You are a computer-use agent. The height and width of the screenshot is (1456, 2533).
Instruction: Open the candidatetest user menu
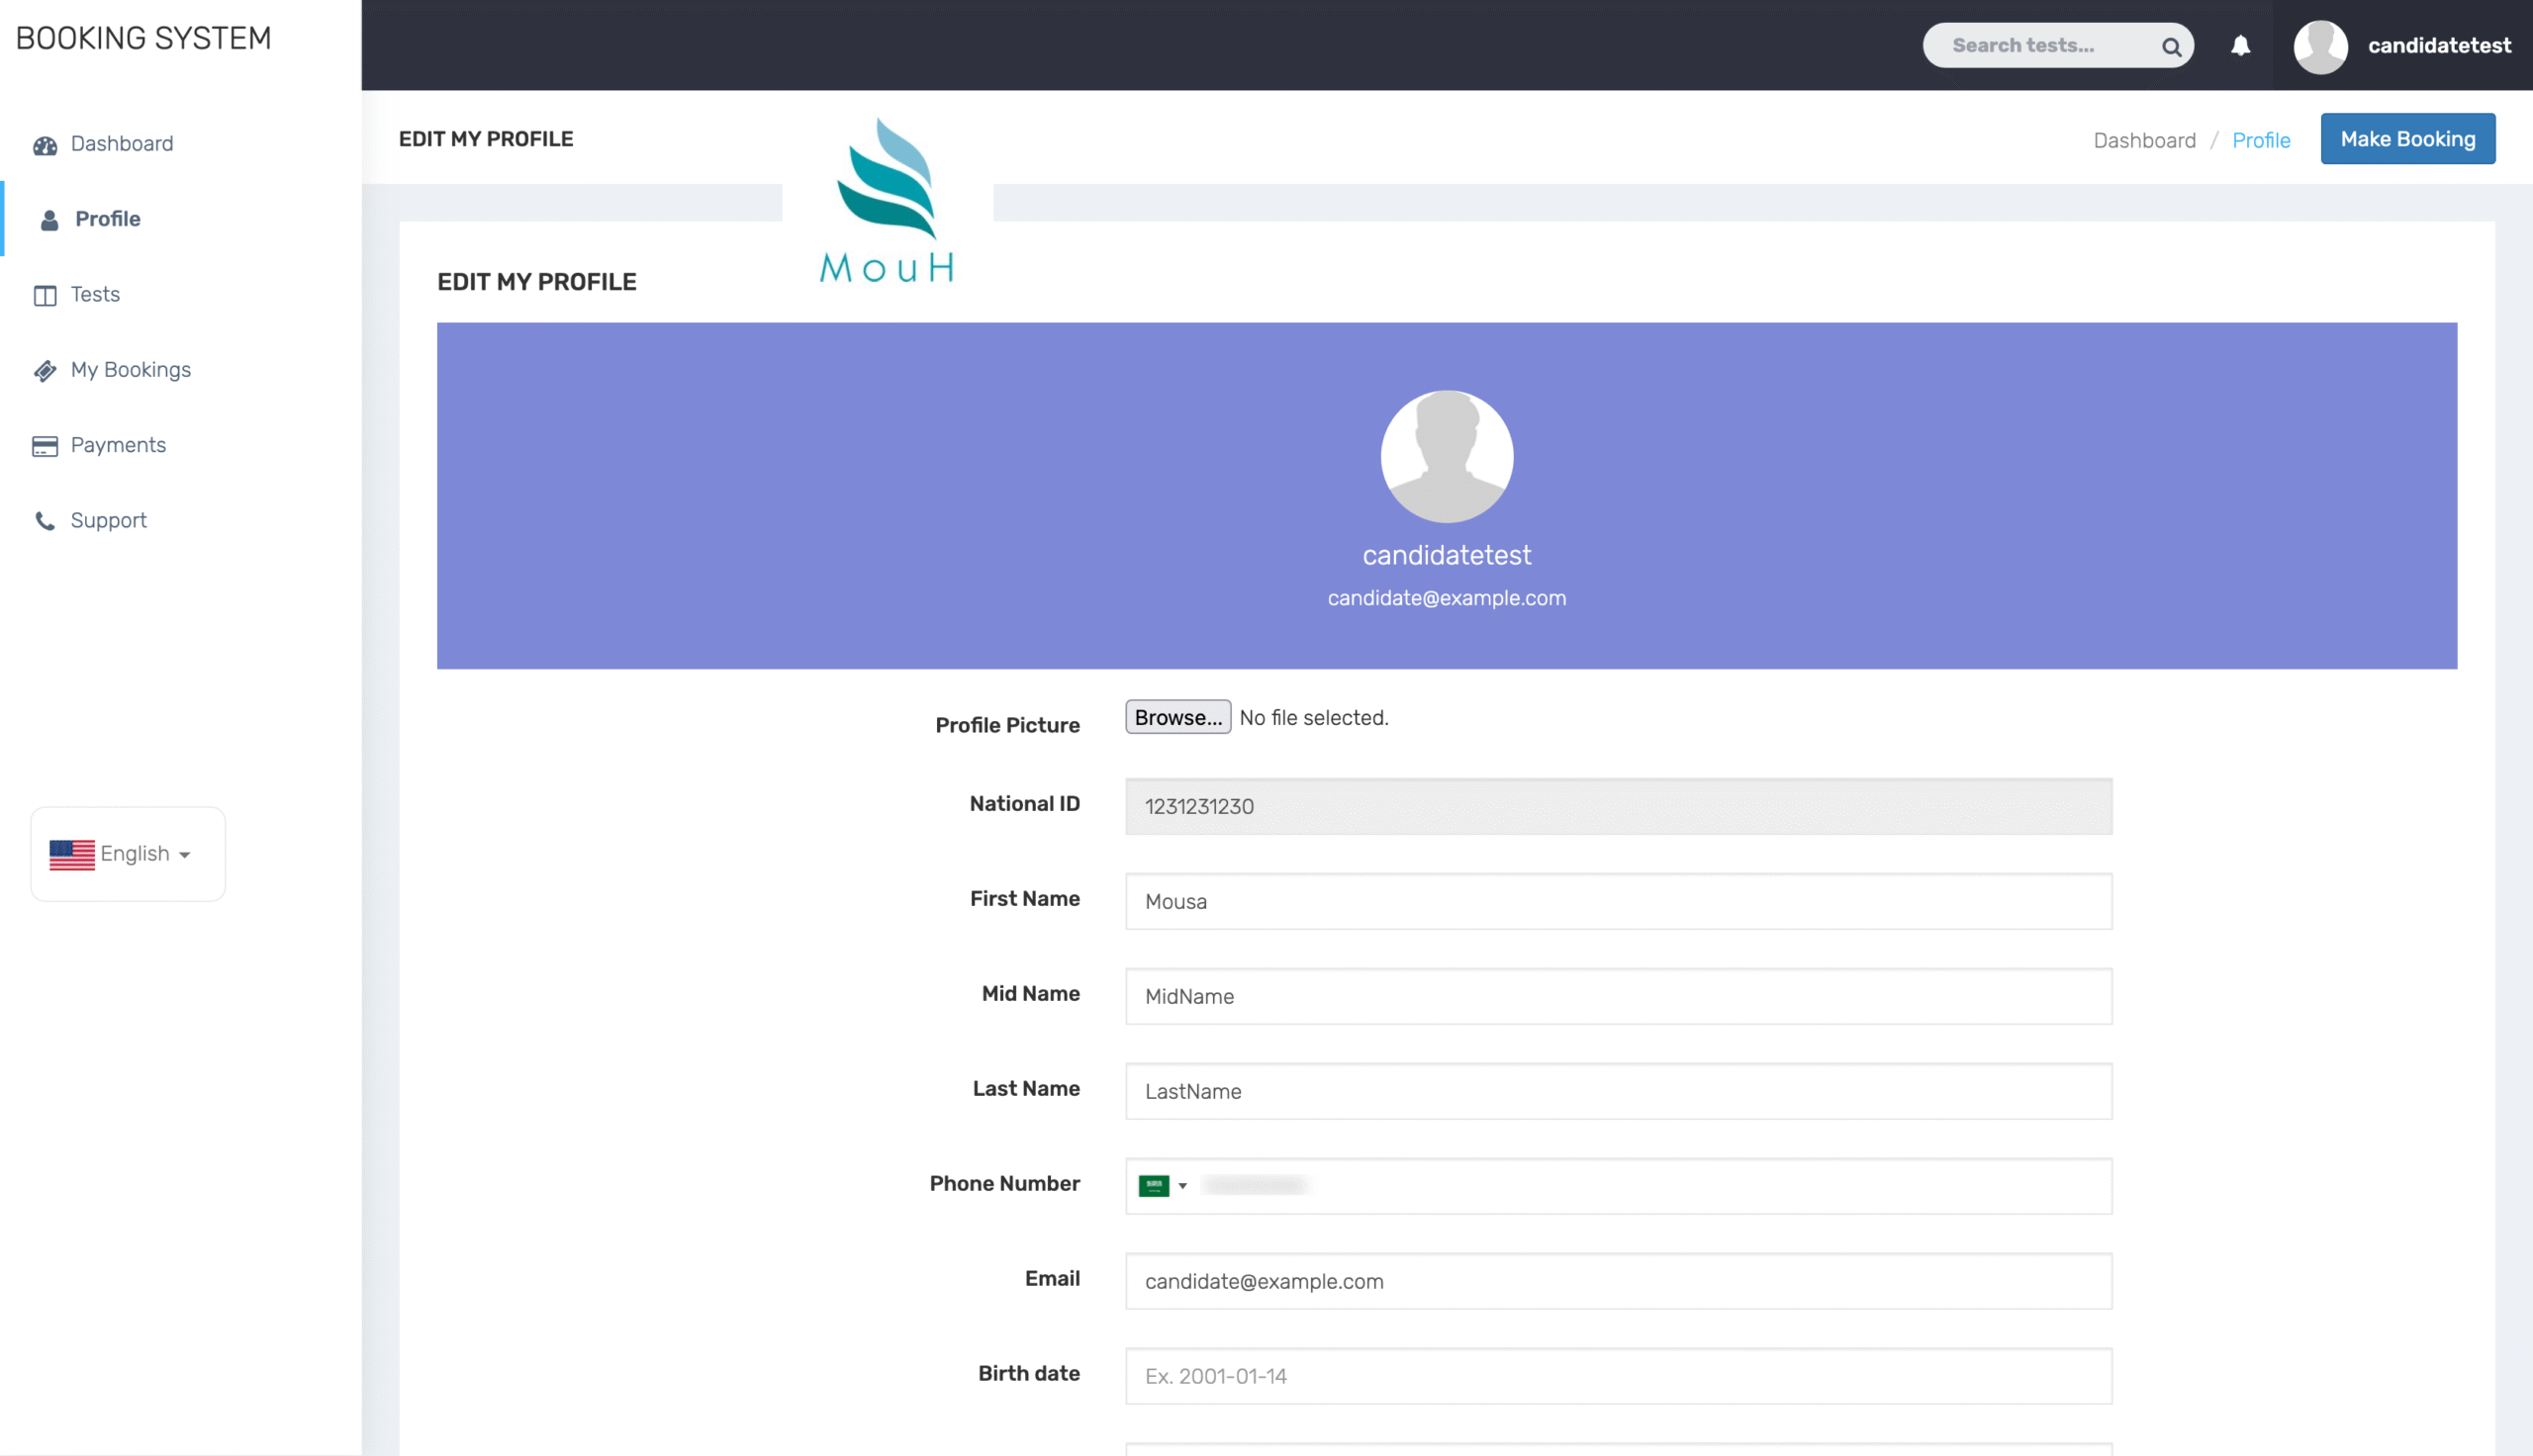tap(2402, 46)
